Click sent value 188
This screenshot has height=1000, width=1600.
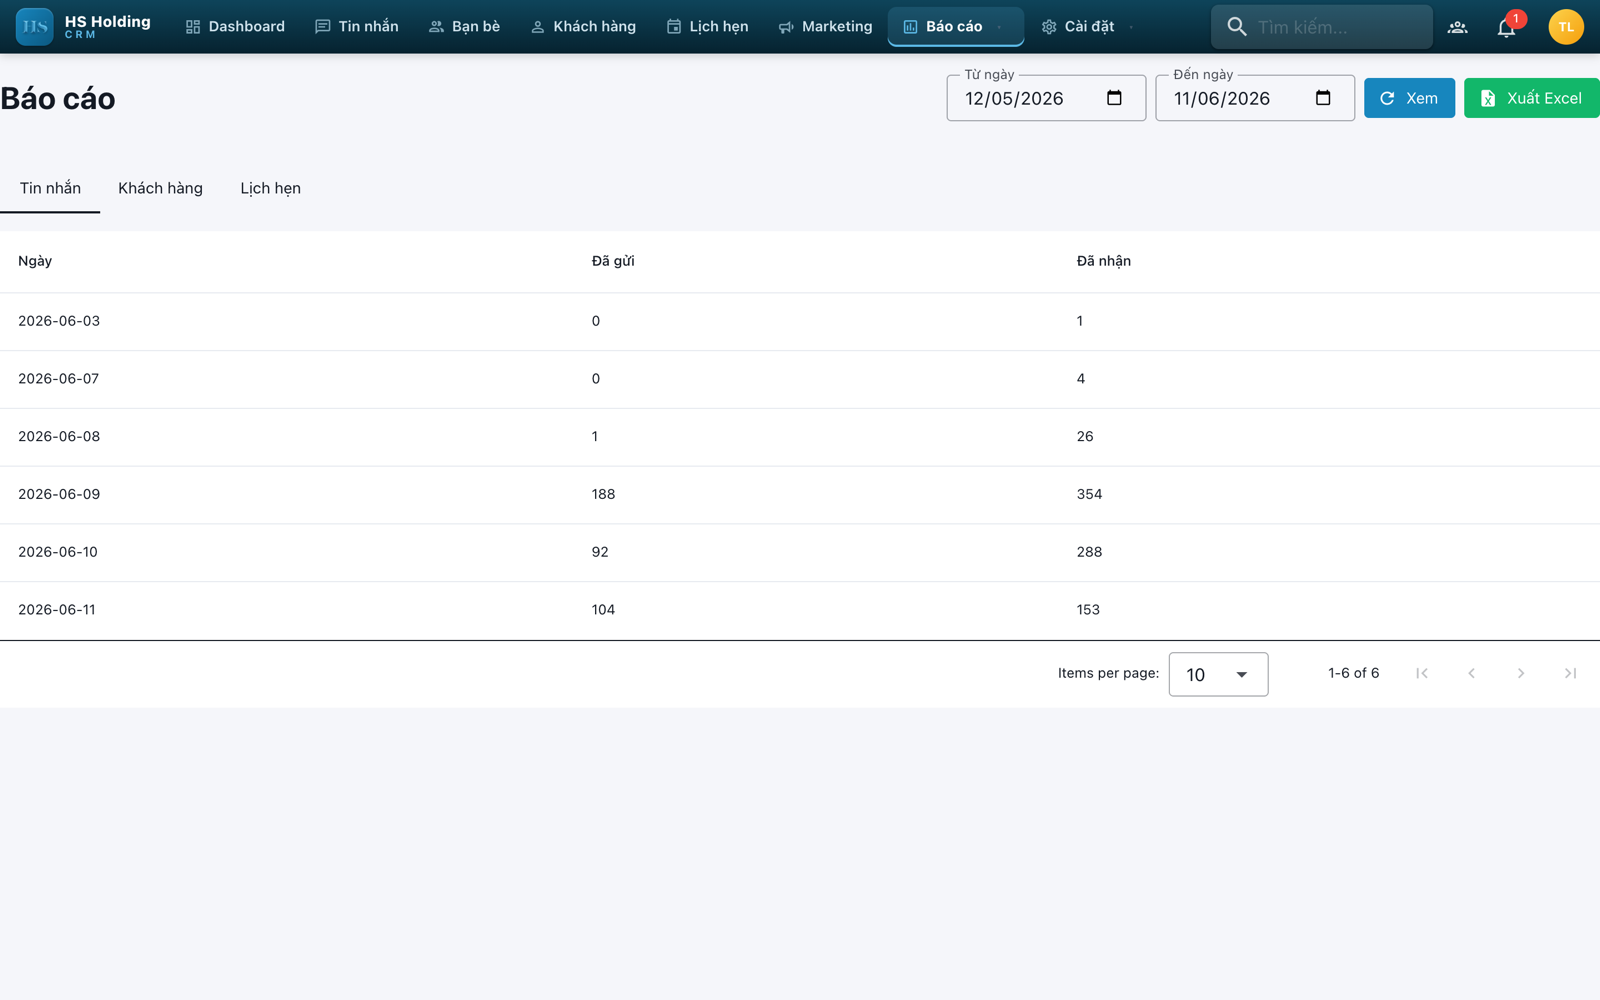click(603, 494)
